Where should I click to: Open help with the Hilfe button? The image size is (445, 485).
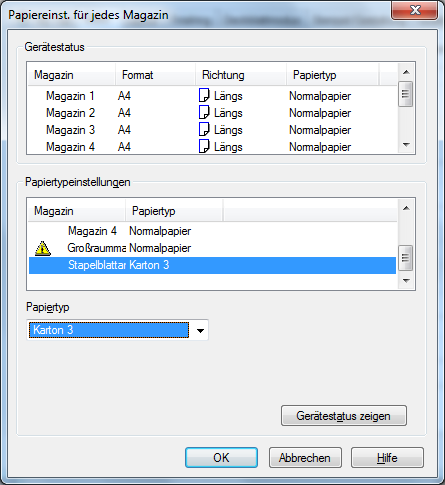387,458
